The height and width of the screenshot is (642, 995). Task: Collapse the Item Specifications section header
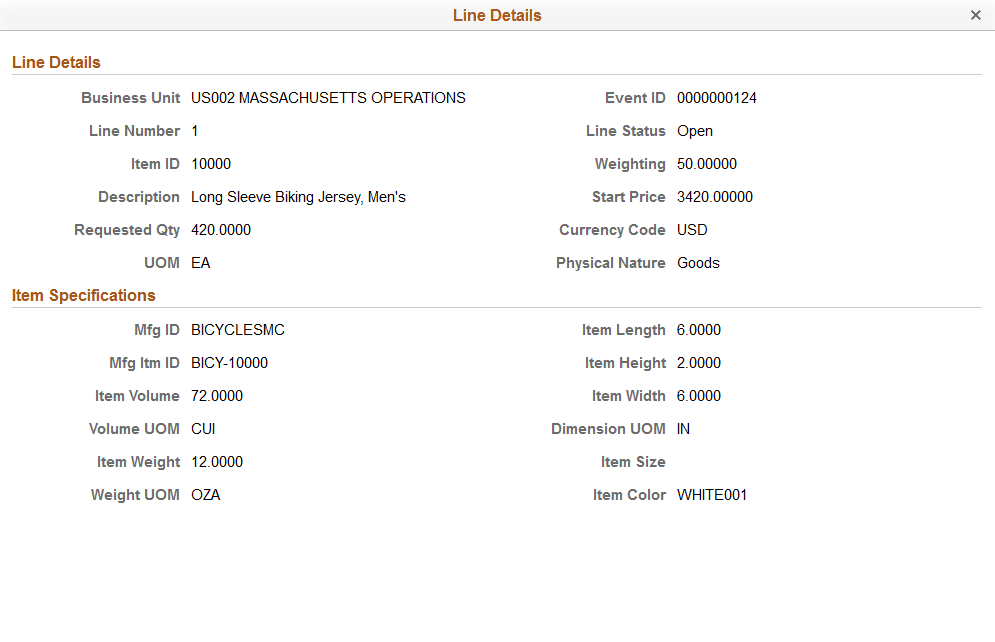point(83,295)
